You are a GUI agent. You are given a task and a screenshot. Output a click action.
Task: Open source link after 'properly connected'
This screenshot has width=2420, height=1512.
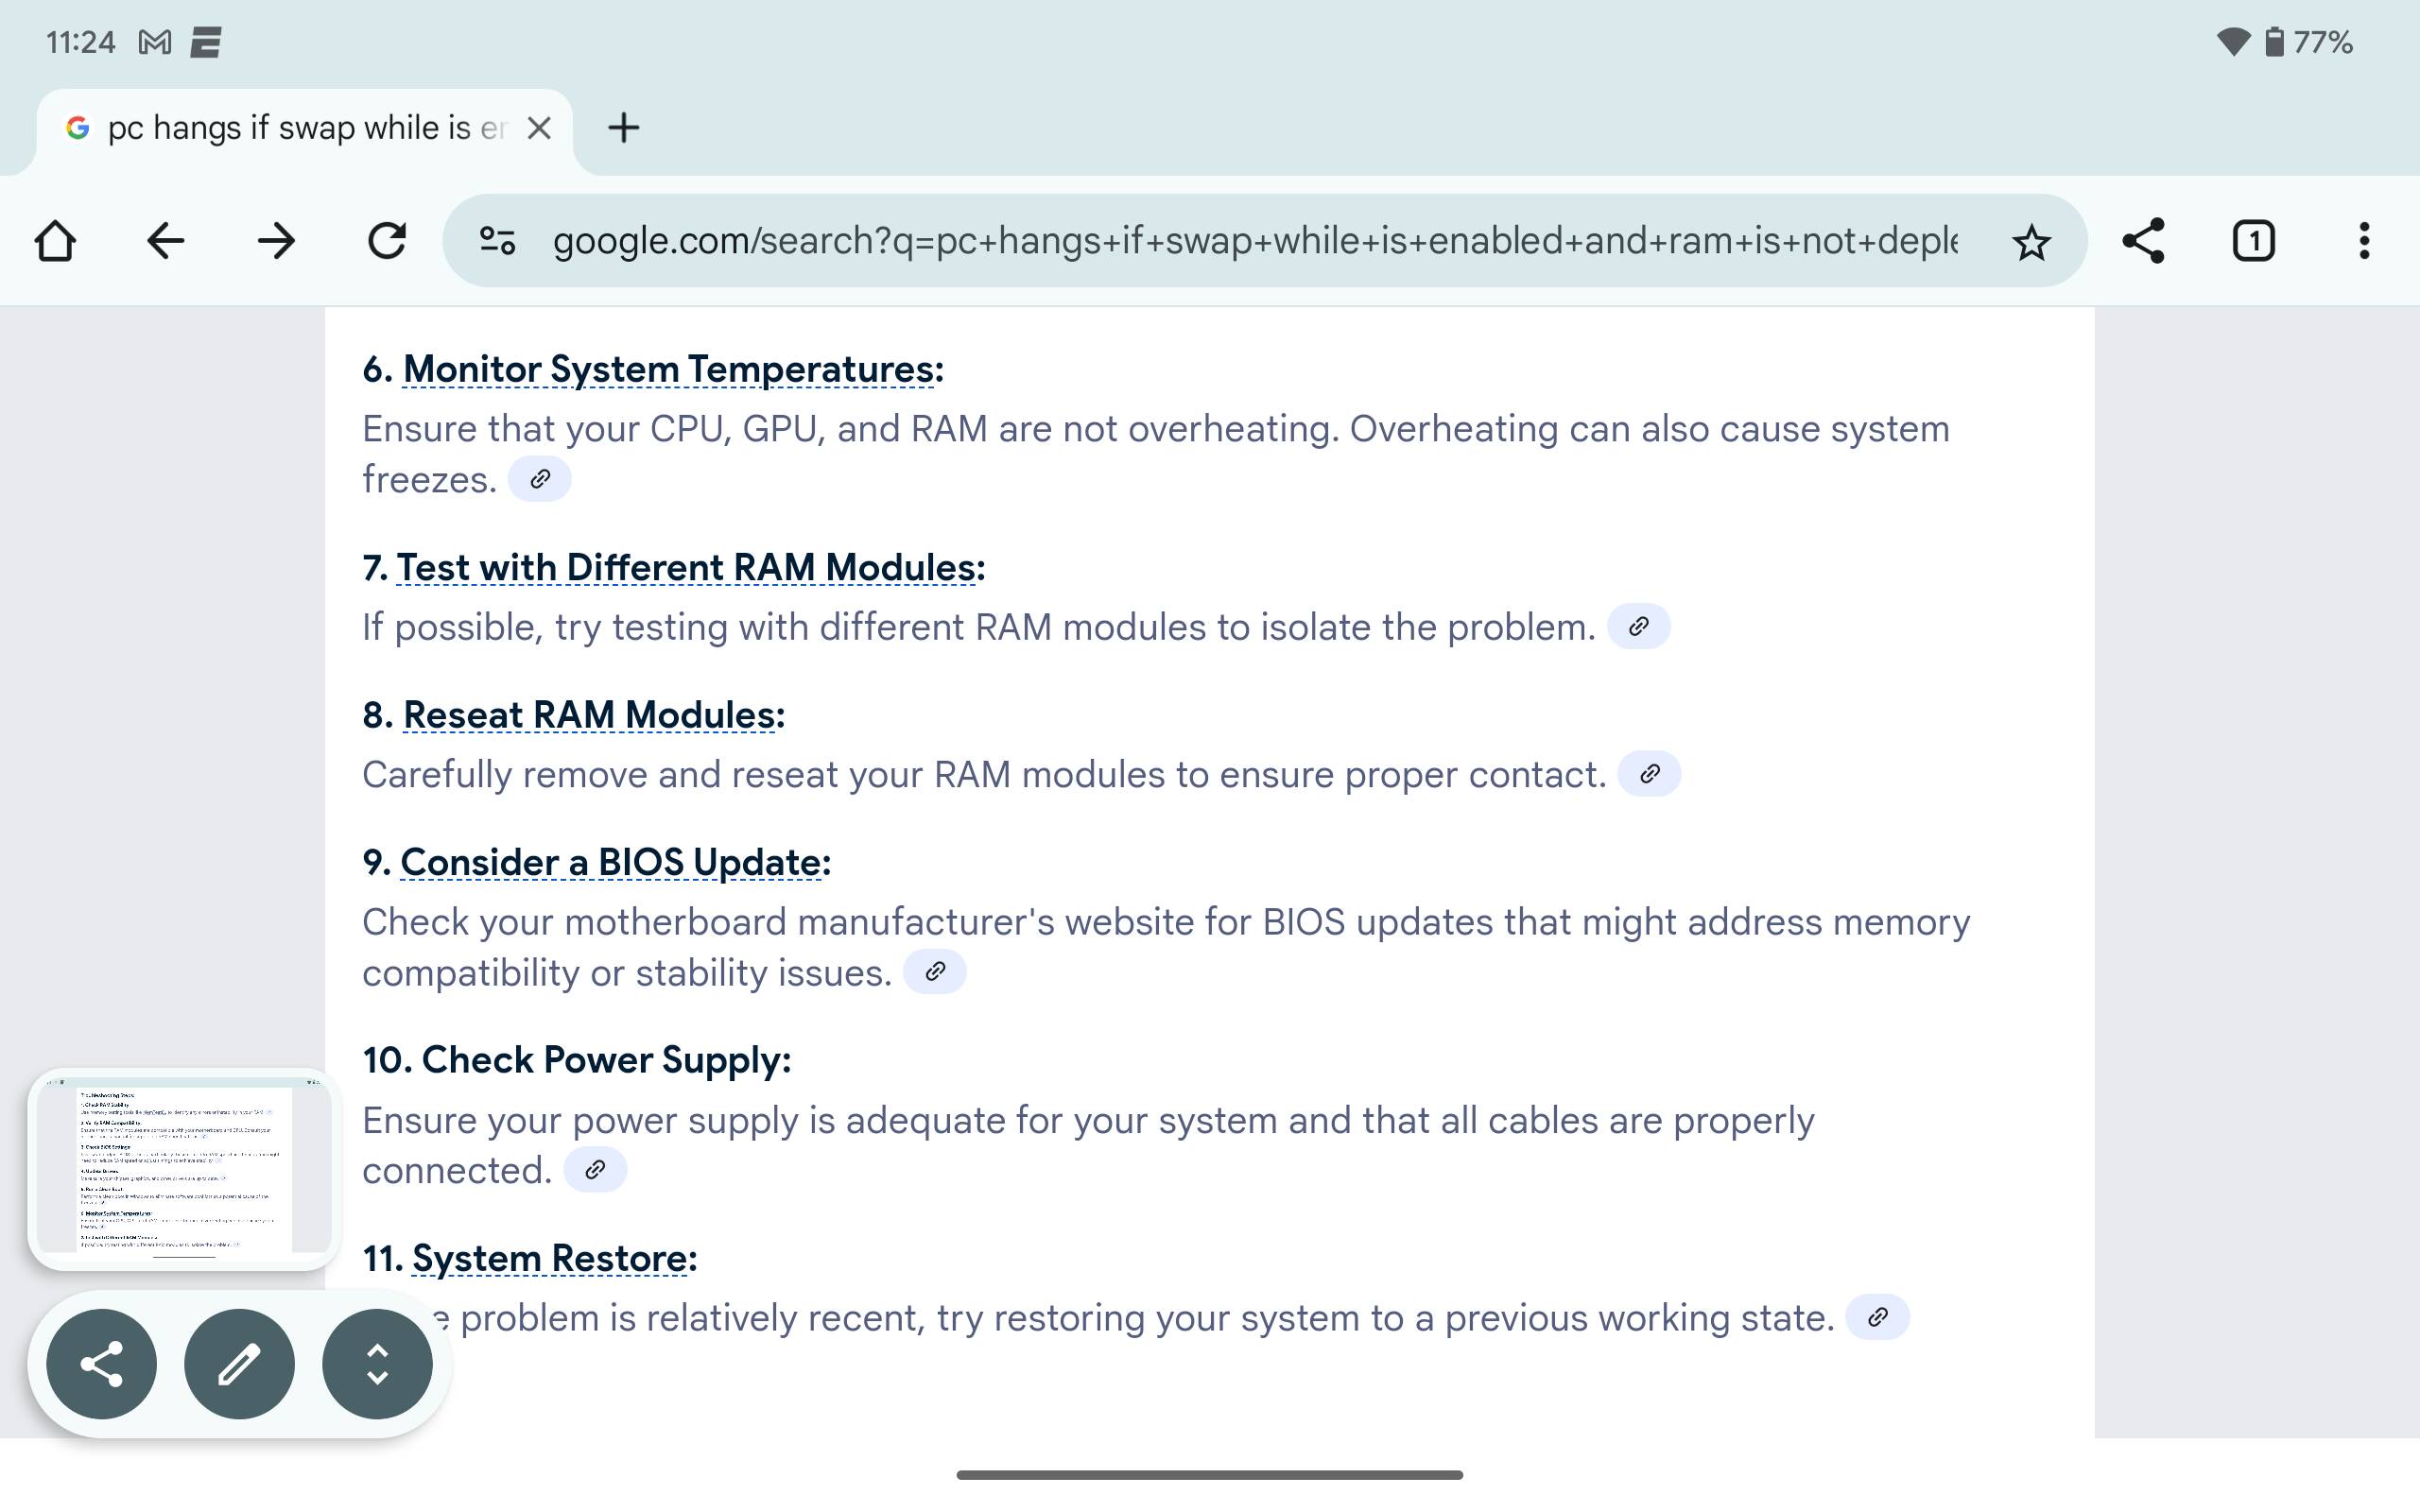coord(595,1170)
